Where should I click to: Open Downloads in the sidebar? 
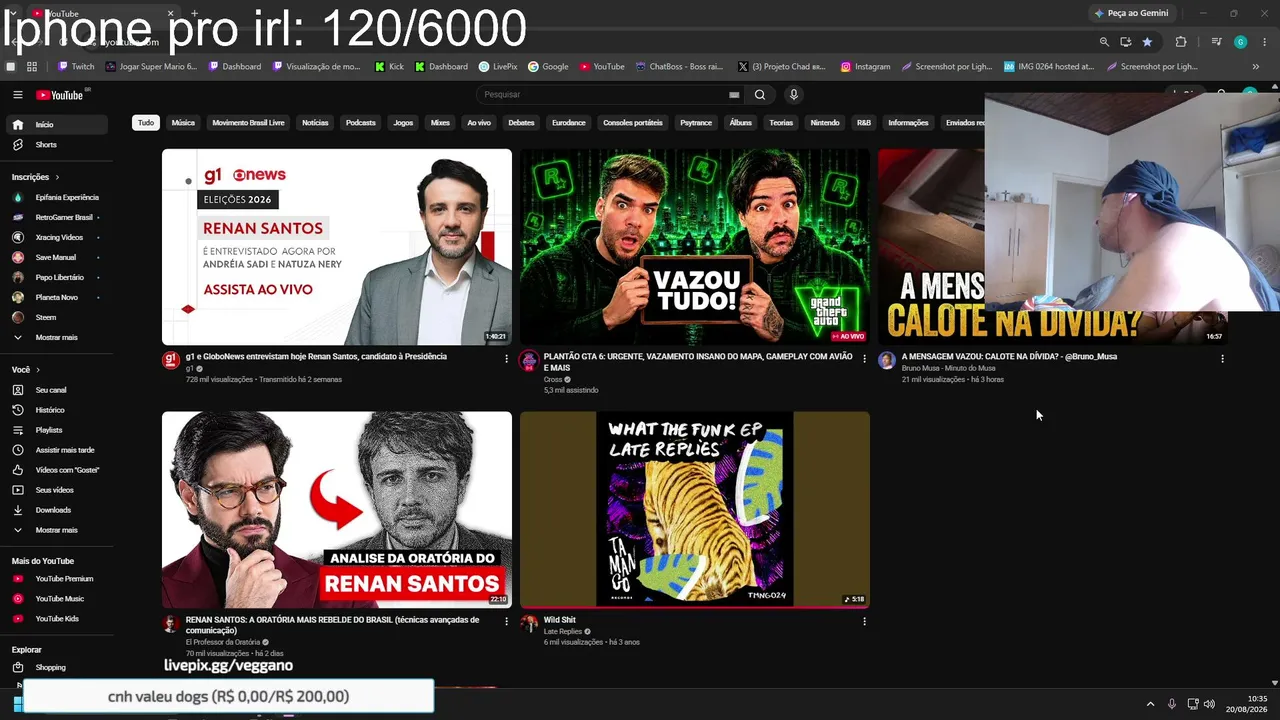(x=56, y=510)
